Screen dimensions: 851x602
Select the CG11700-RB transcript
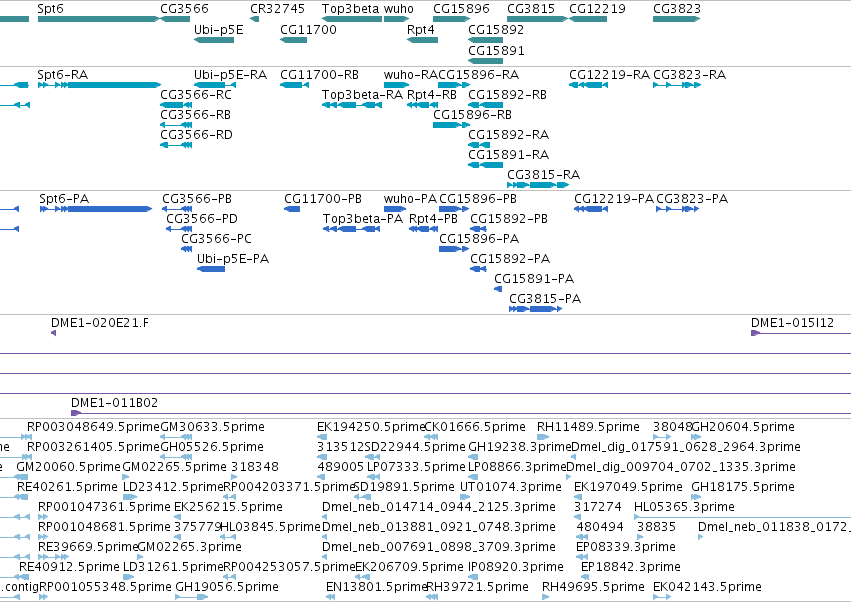pyautogui.click(x=295, y=85)
